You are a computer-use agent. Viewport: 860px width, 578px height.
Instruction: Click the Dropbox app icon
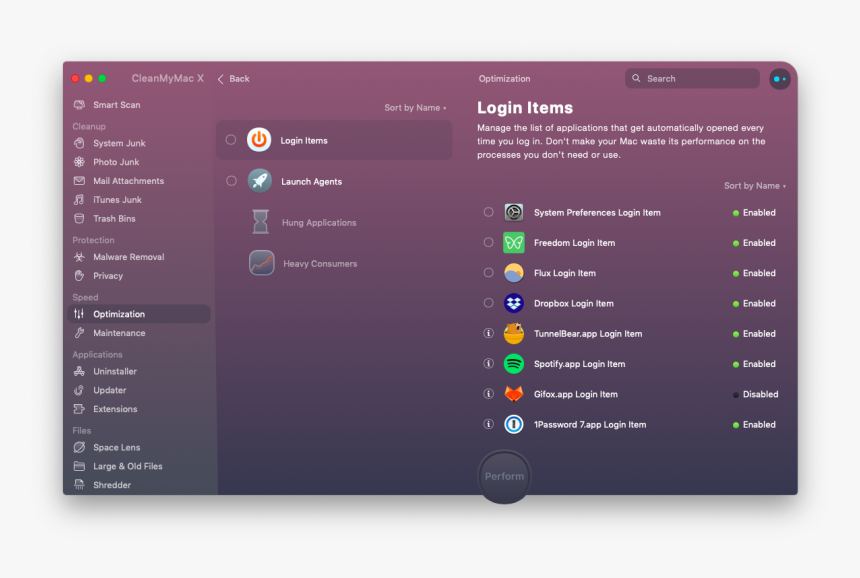tap(513, 303)
